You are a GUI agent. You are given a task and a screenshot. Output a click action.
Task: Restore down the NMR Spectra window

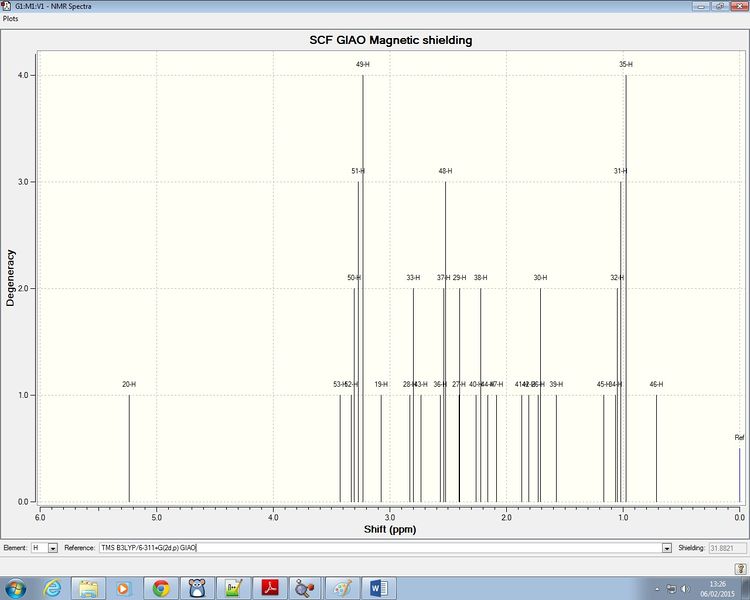point(719,6)
